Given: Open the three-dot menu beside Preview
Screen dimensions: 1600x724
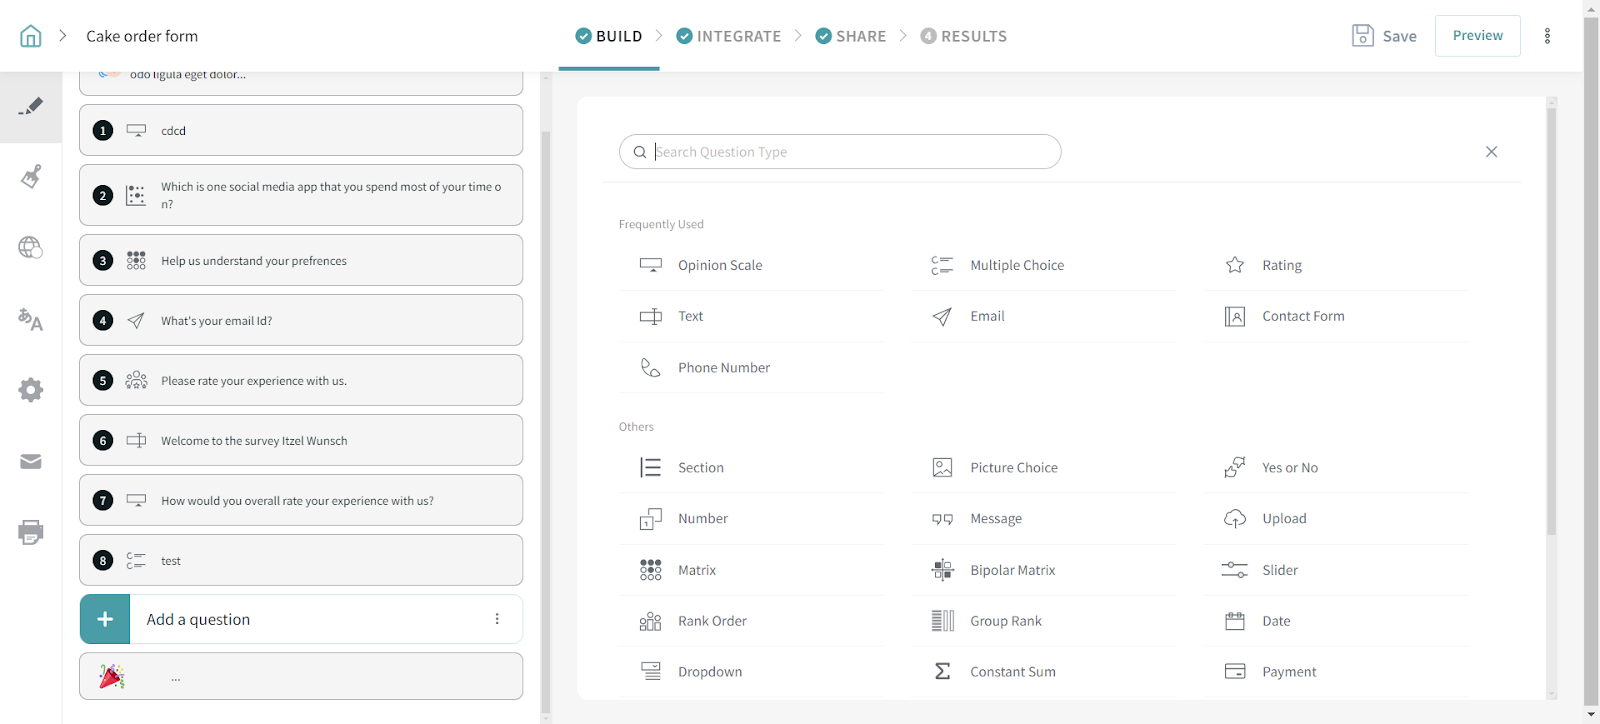Looking at the screenshot, I should point(1547,36).
